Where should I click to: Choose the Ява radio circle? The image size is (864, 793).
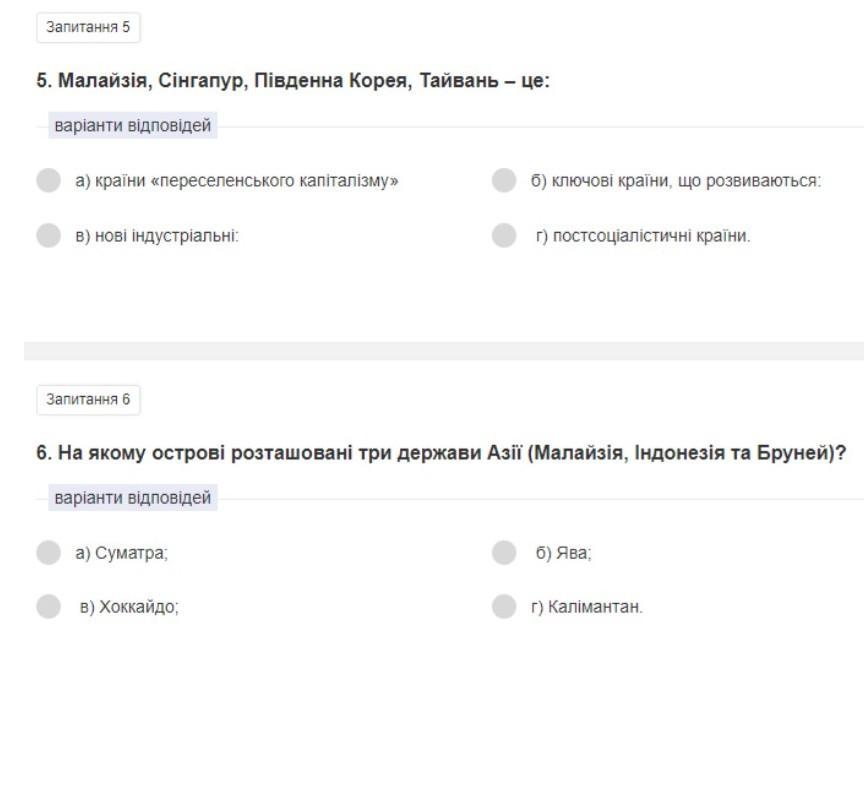(x=504, y=553)
